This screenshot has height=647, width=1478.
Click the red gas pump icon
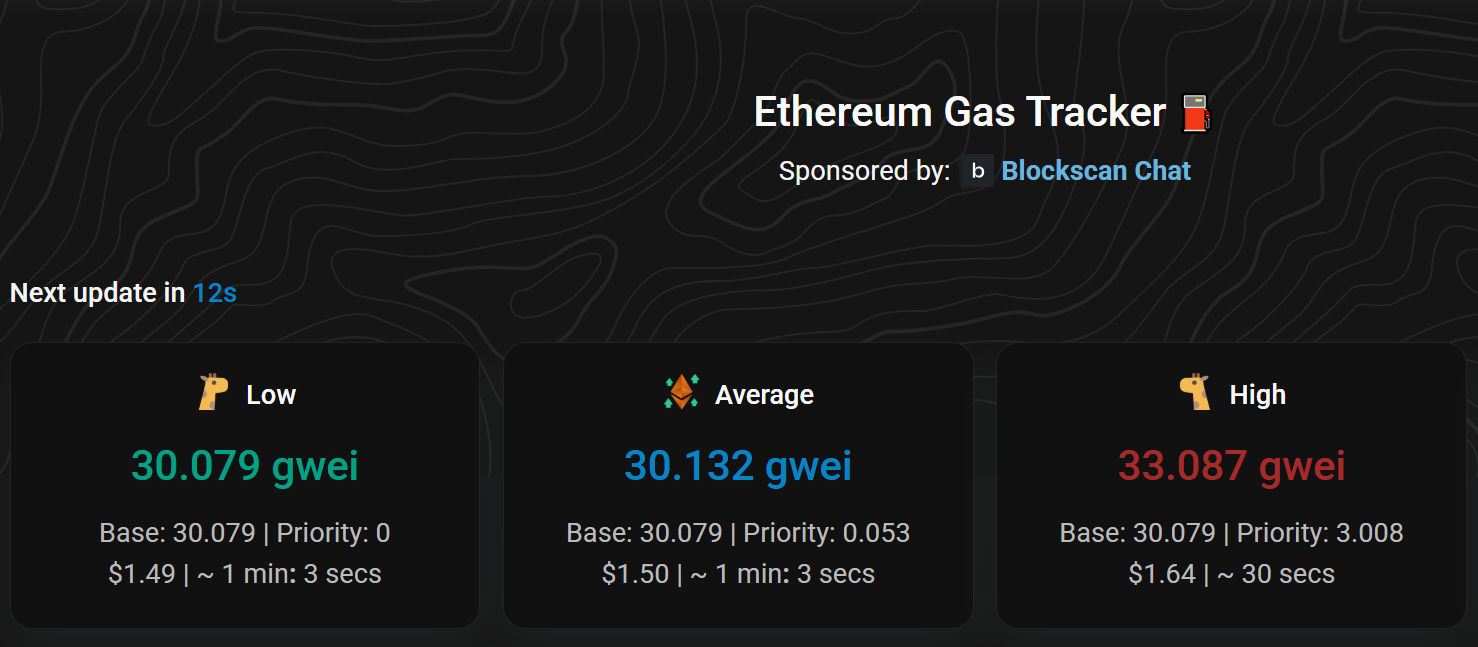pos(1196,113)
